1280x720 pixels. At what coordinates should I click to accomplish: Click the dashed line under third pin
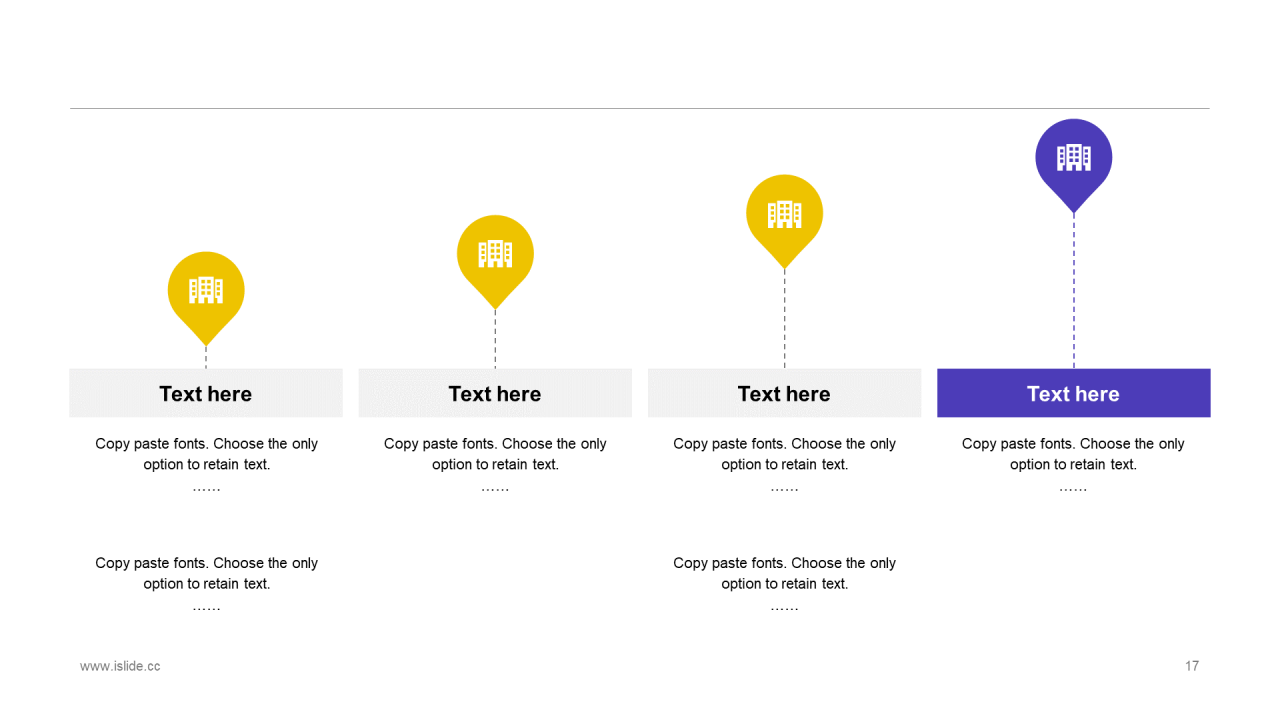pos(784,319)
